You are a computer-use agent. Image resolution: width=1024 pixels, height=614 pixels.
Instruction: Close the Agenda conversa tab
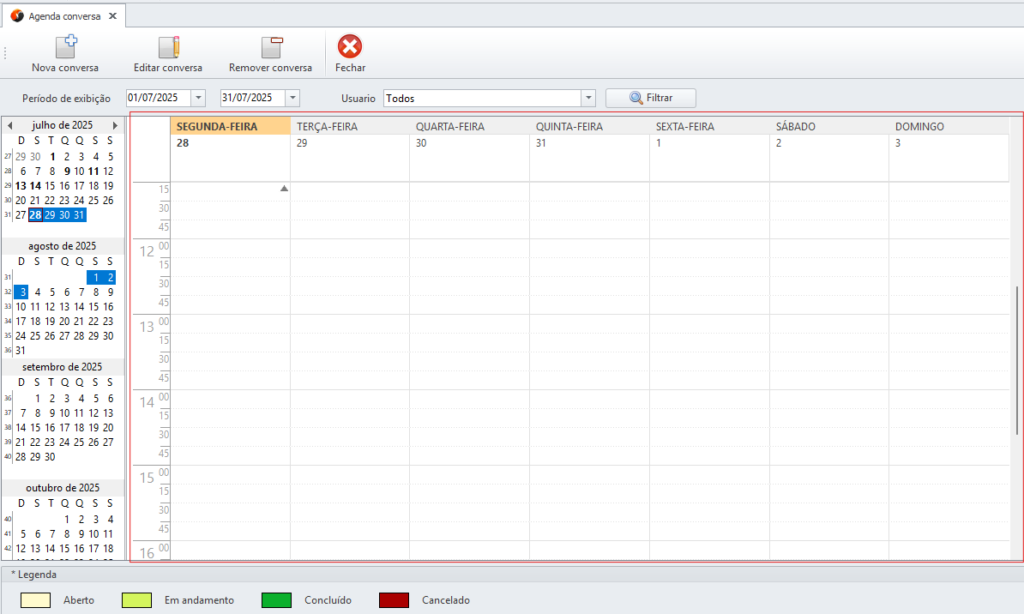(111, 16)
